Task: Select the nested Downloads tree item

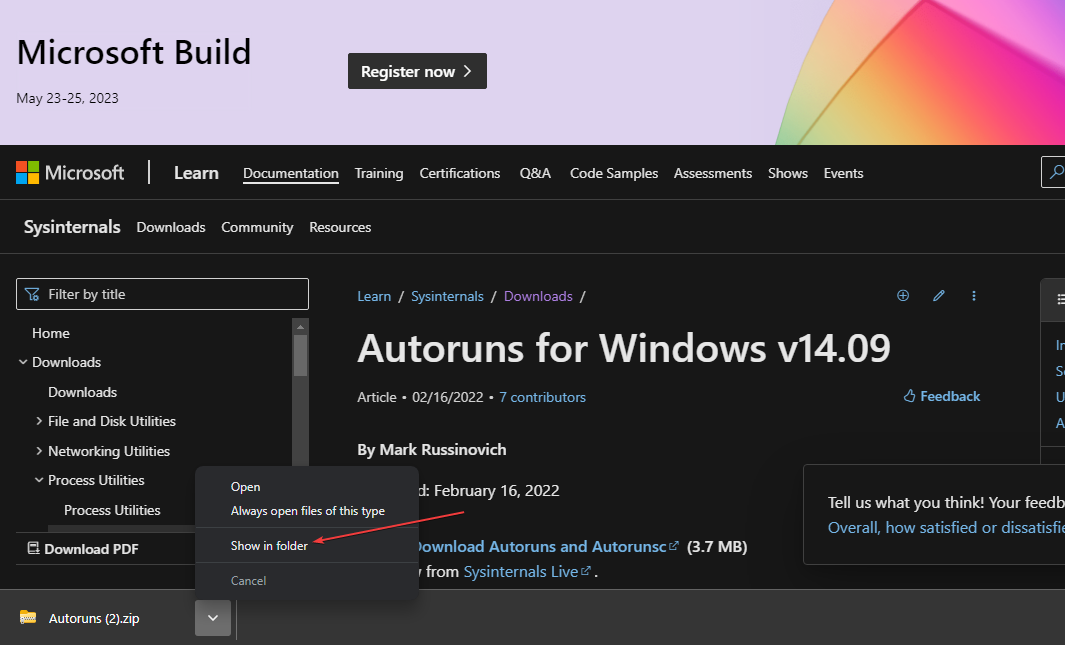Action: [x=83, y=392]
